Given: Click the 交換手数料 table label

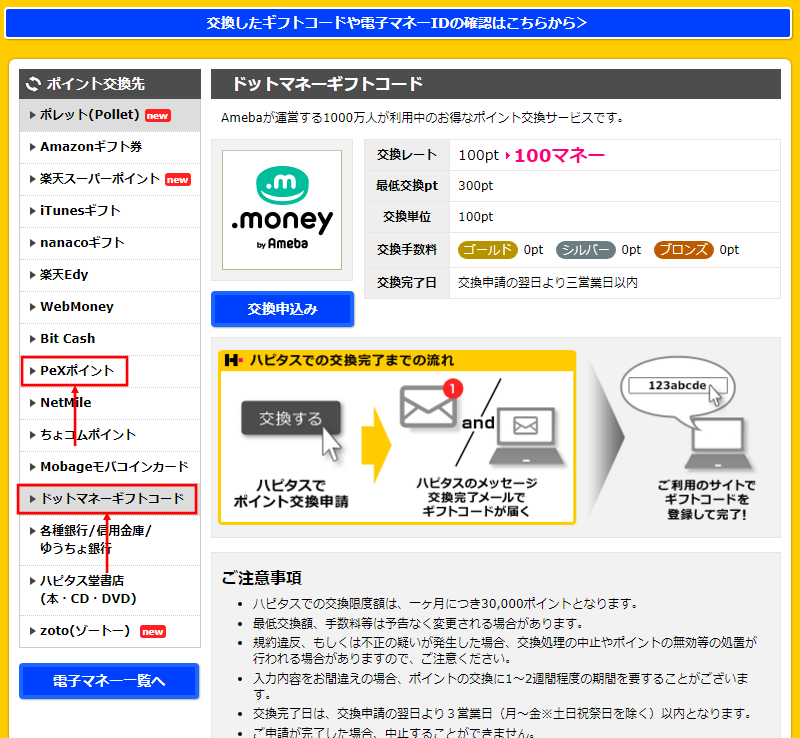Looking at the screenshot, I should click(x=407, y=250).
